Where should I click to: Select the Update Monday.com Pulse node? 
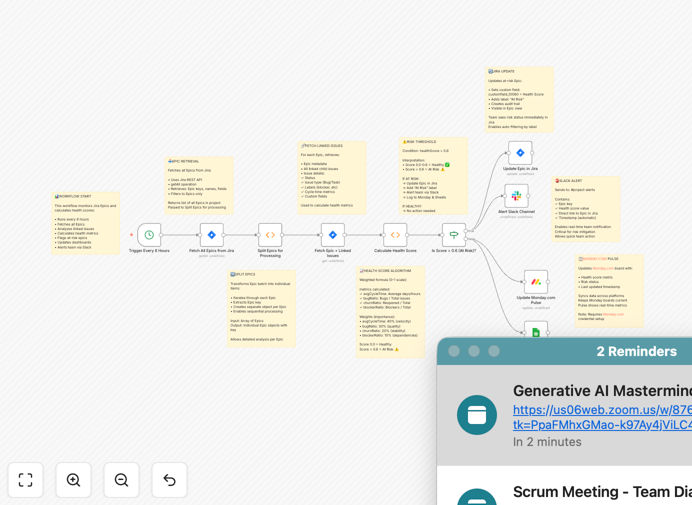pyautogui.click(x=536, y=282)
